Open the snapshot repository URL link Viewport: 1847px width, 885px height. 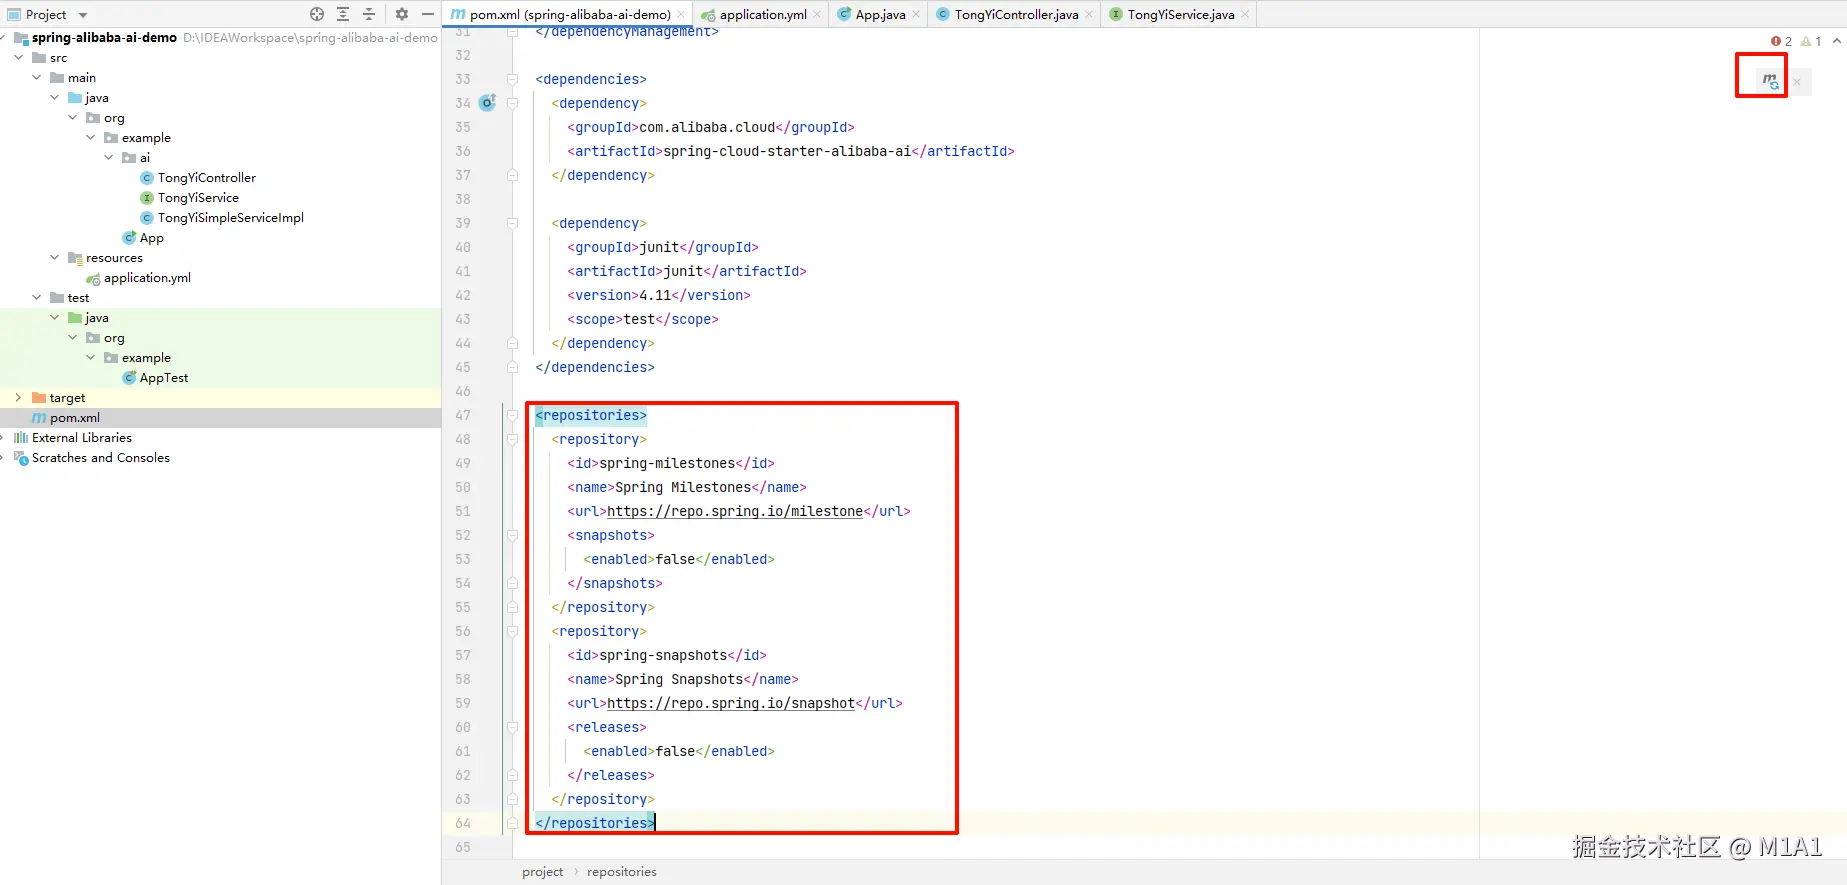pos(731,703)
